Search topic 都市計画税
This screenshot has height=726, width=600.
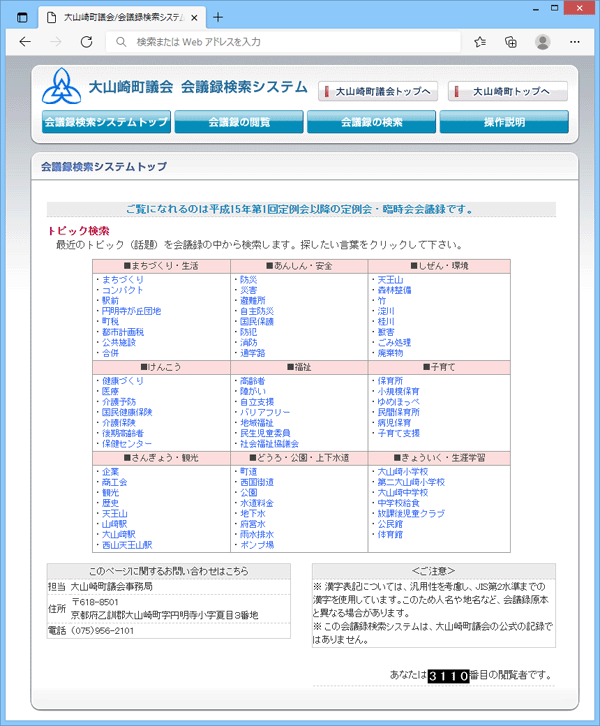pos(123,332)
